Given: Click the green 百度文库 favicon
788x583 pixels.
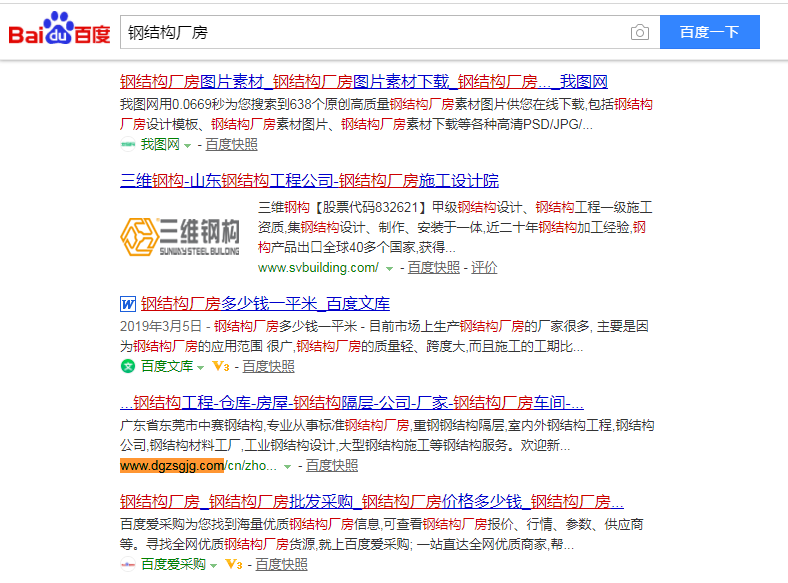Looking at the screenshot, I should coord(128,366).
